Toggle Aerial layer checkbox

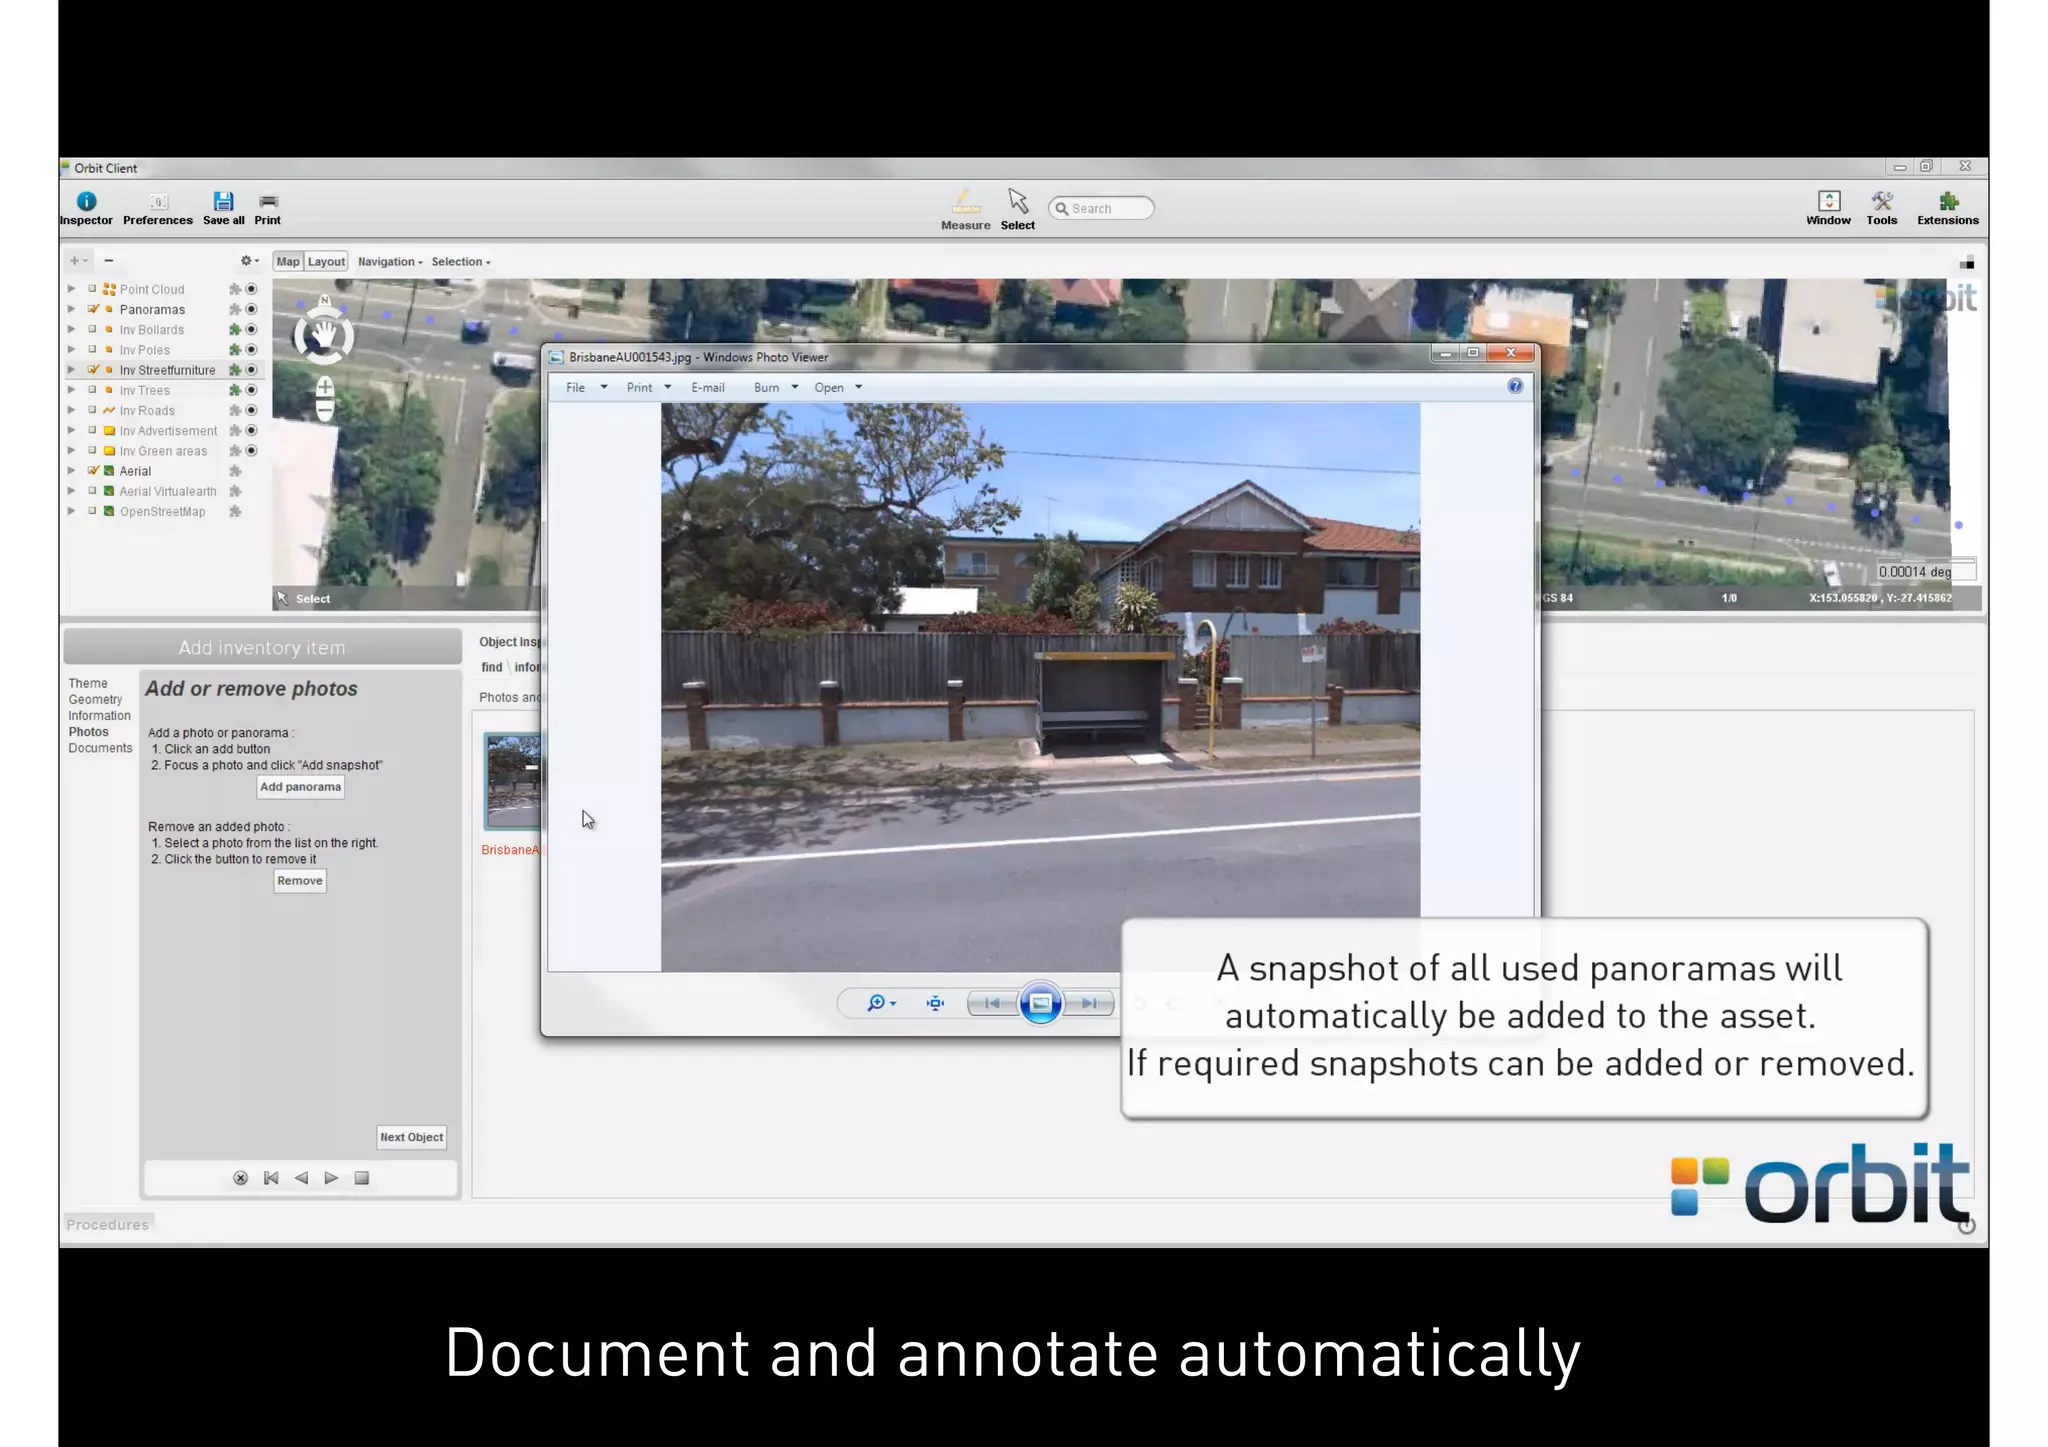pyautogui.click(x=93, y=470)
